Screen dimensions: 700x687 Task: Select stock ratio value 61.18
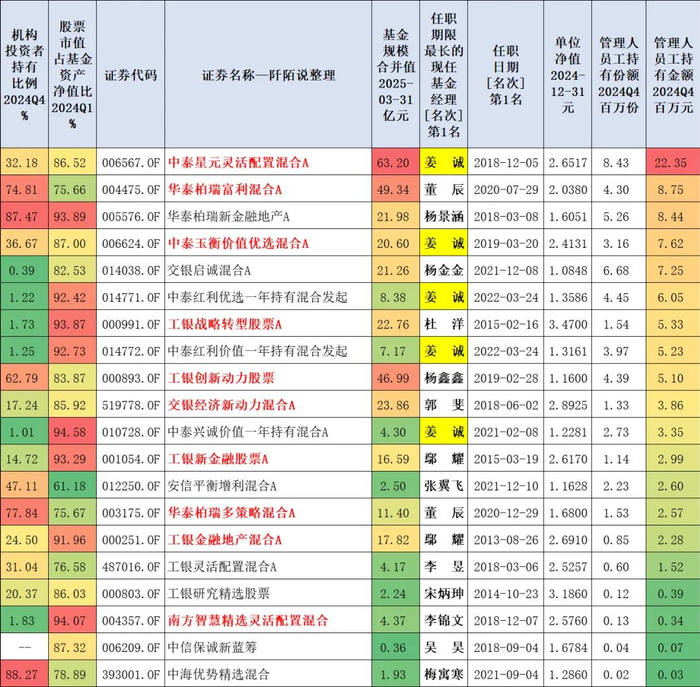coord(70,486)
